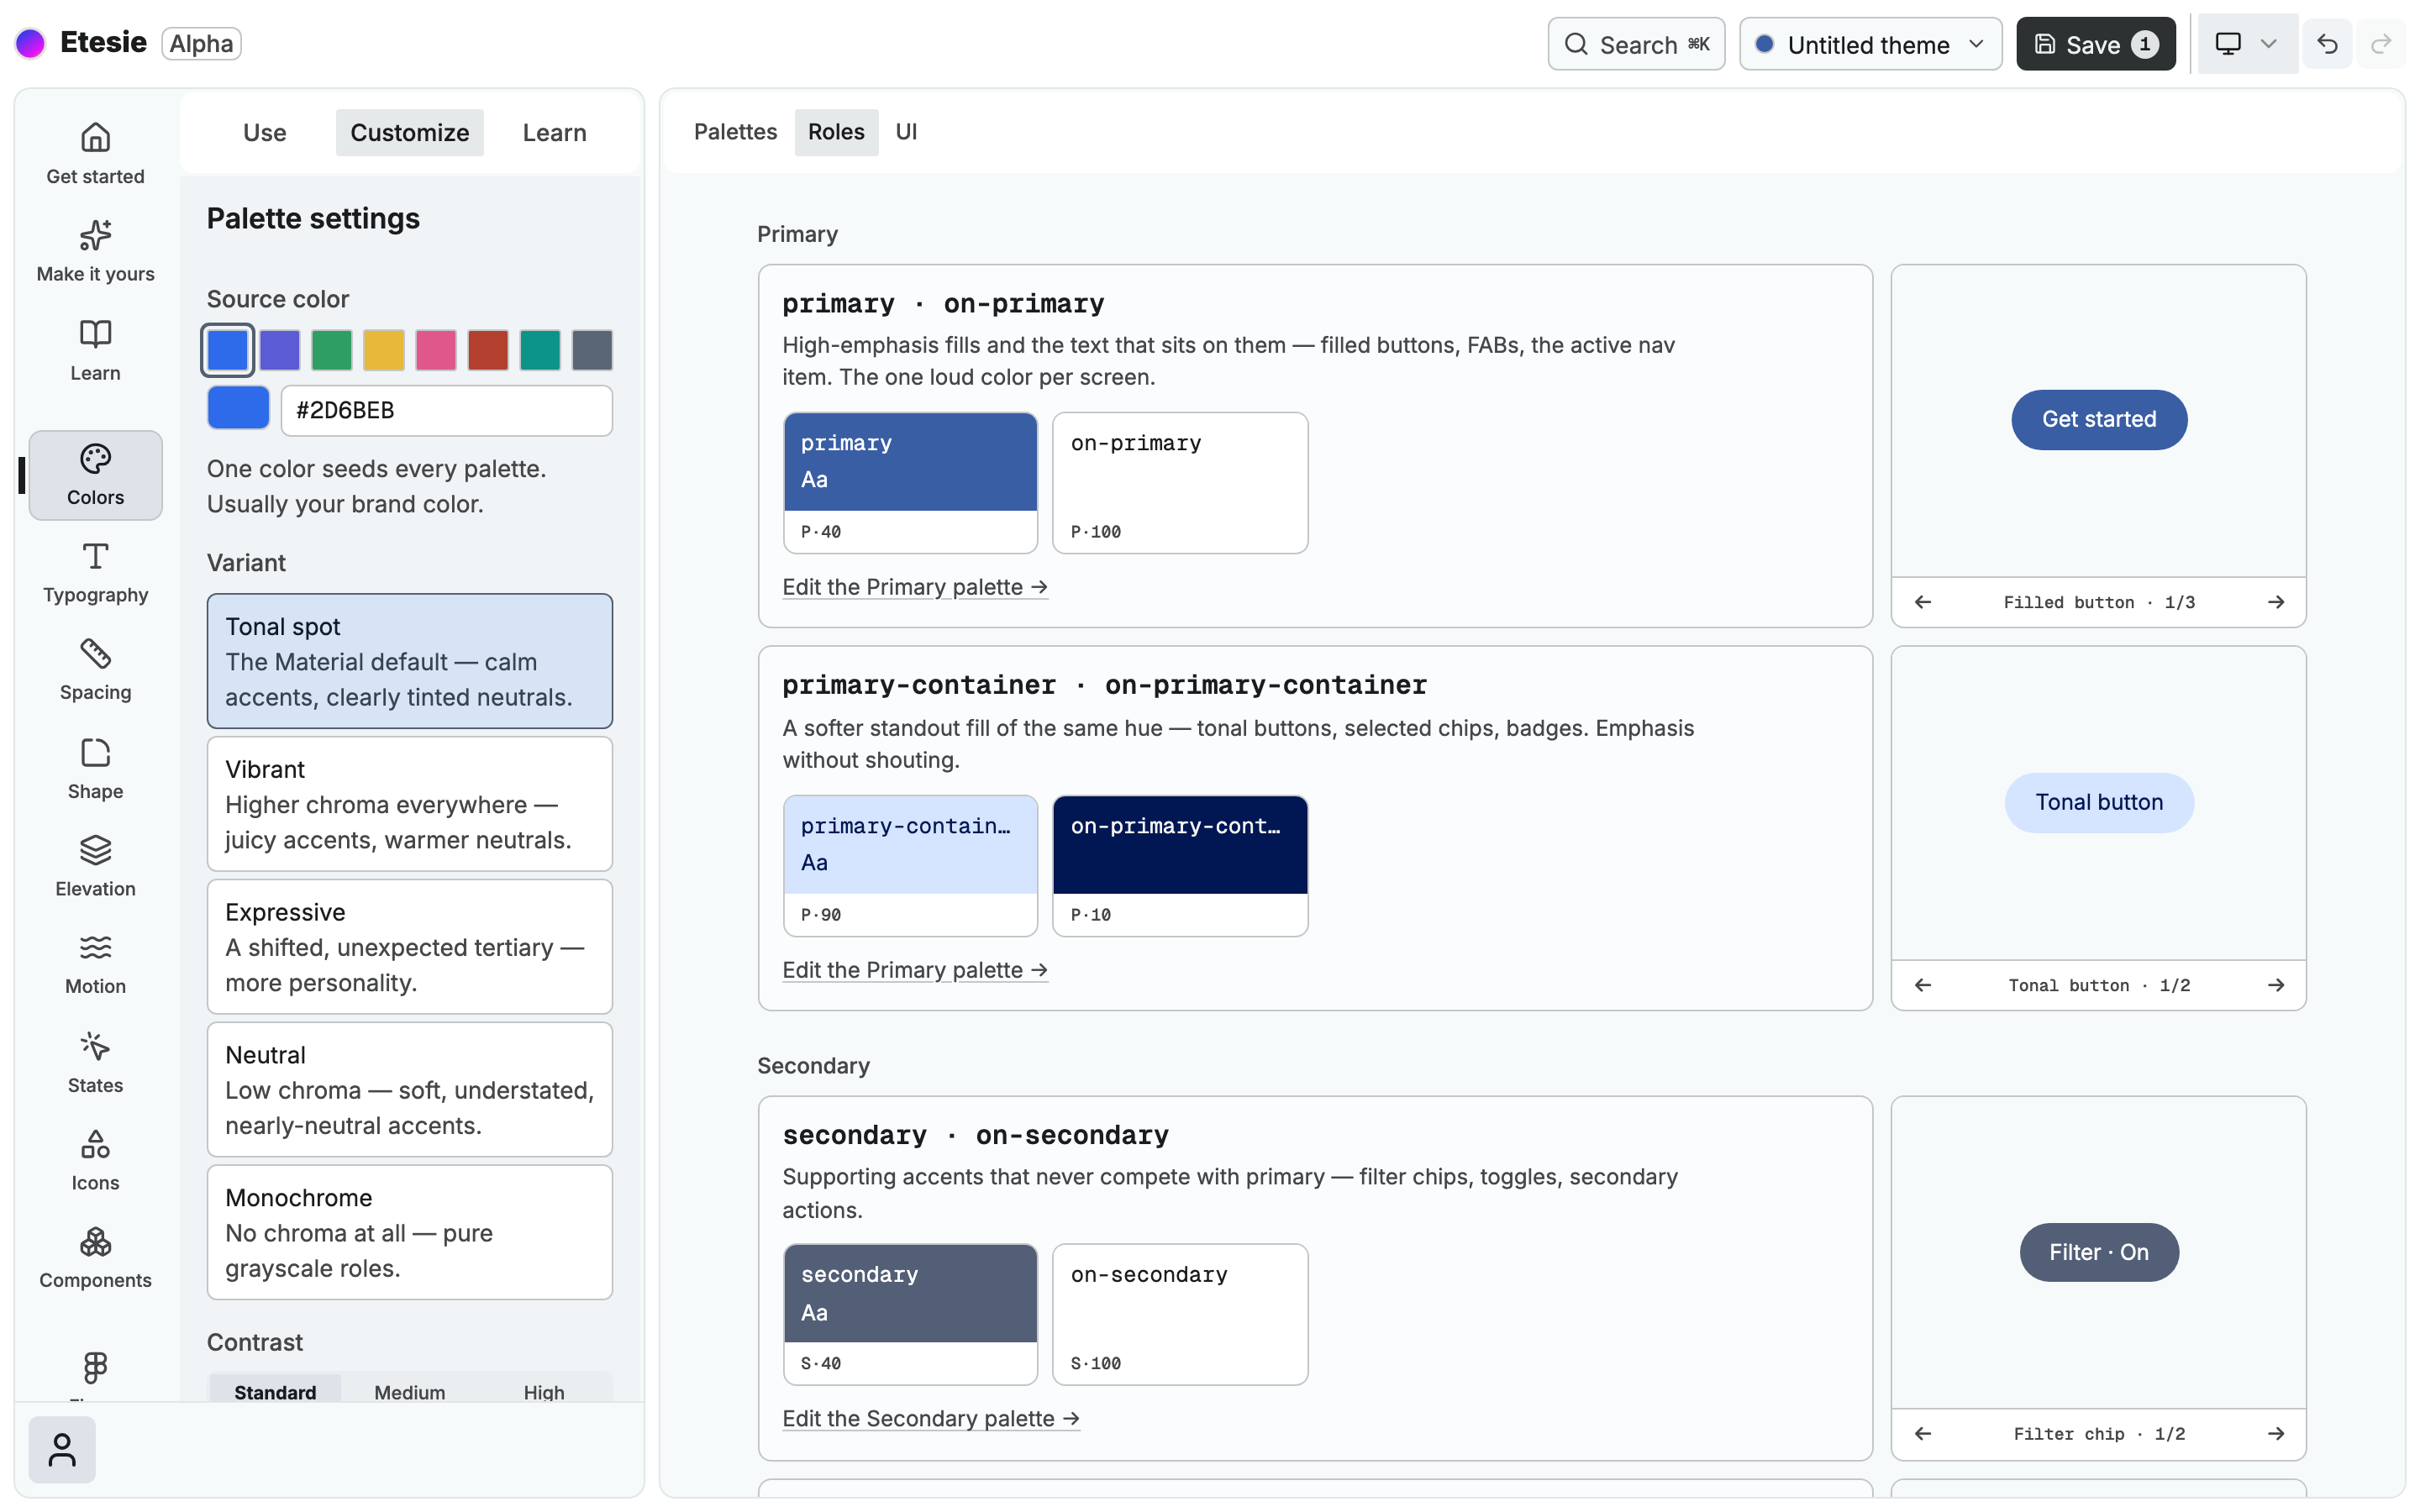Select the Vibrant variant

(x=410, y=804)
